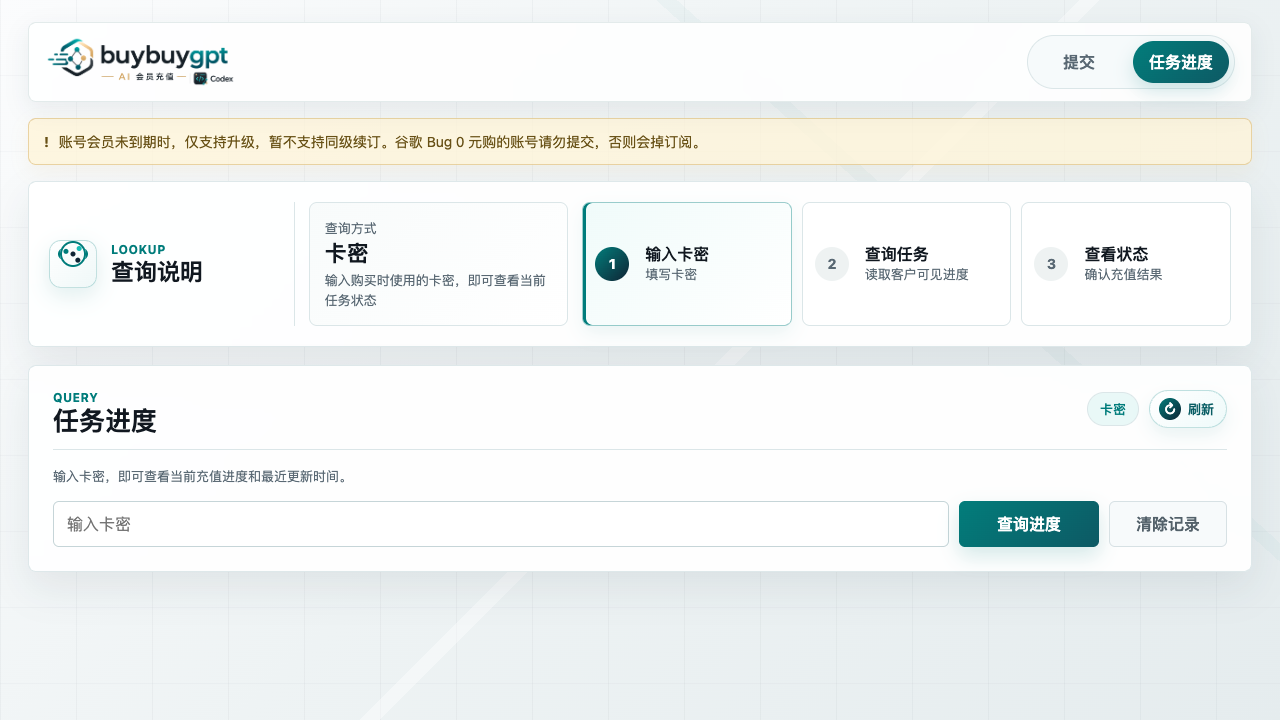Image resolution: width=1280 pixels, height=720 pixels.
Task: Switch to the 提交 tab
Action: 1079,62
